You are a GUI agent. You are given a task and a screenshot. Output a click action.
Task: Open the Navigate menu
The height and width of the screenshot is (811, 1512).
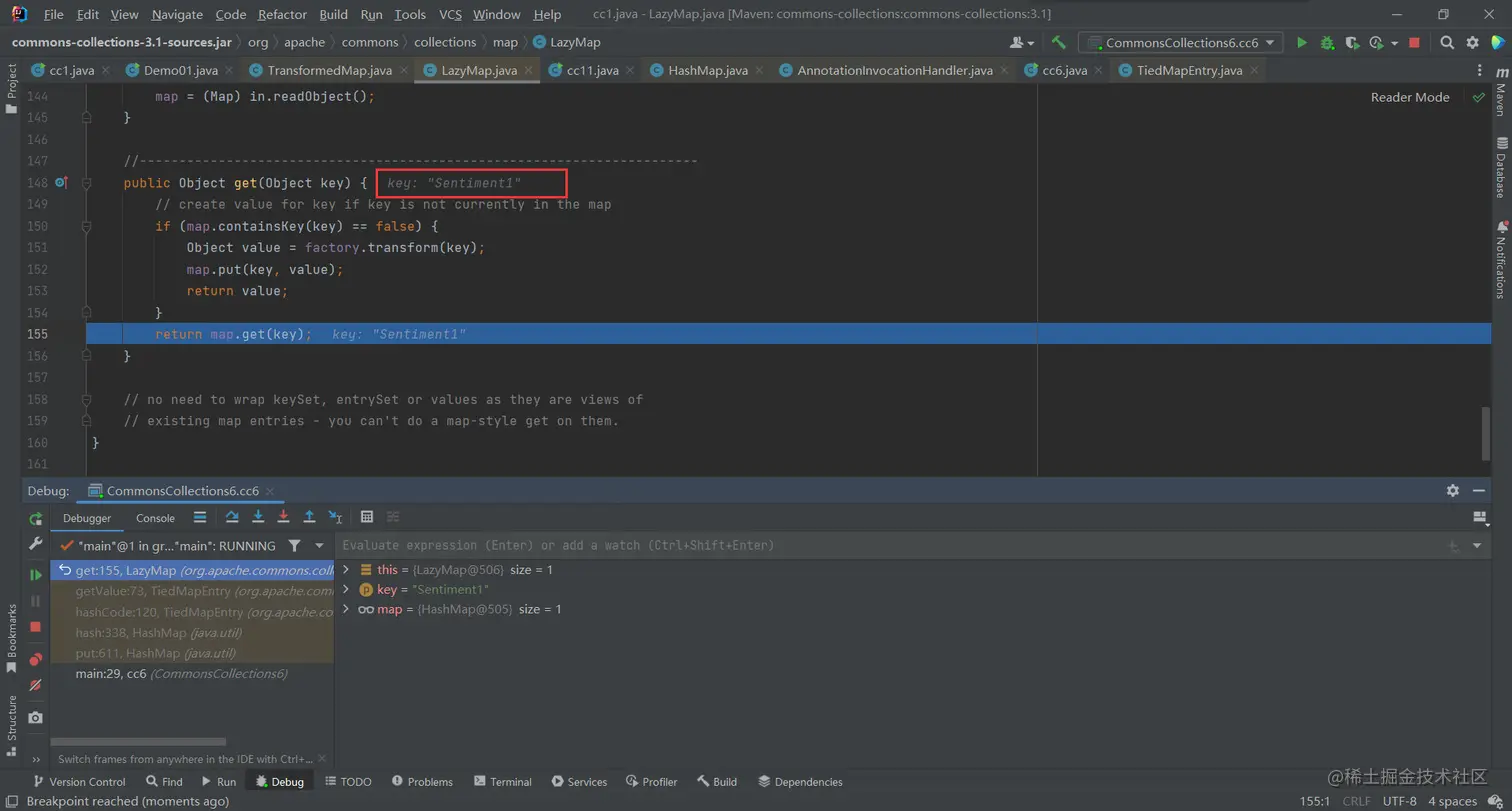pyautogui.click(x=177, y=14)
